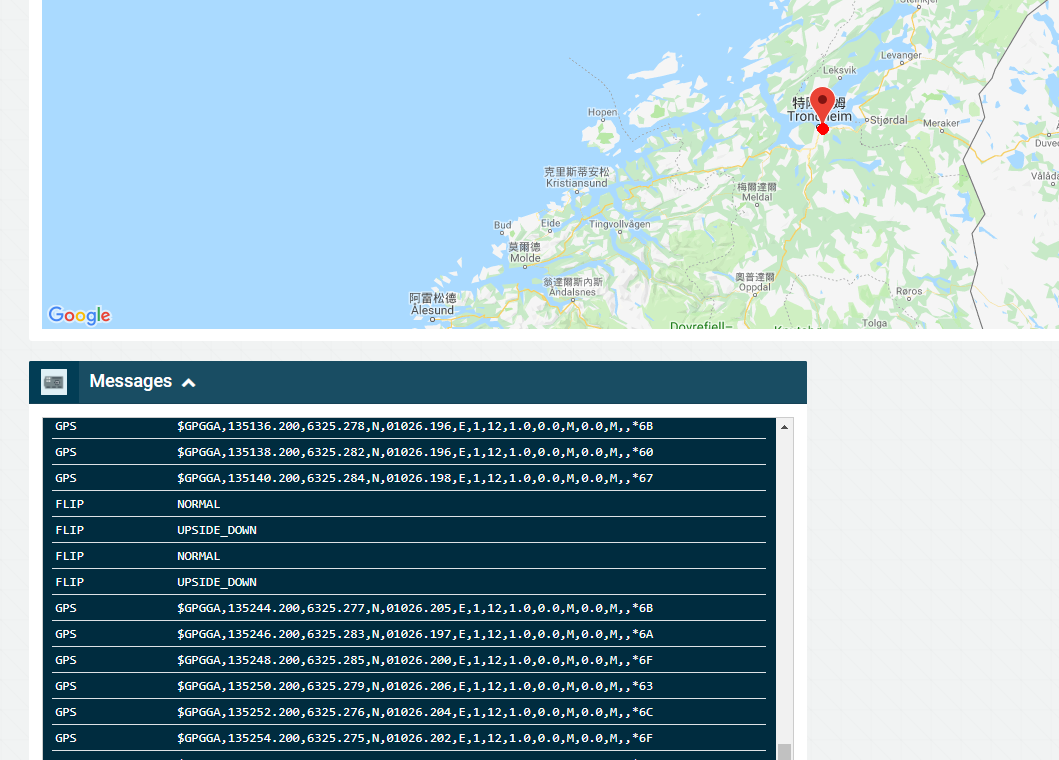Select the Kristiansund label on map

(577, 184)
